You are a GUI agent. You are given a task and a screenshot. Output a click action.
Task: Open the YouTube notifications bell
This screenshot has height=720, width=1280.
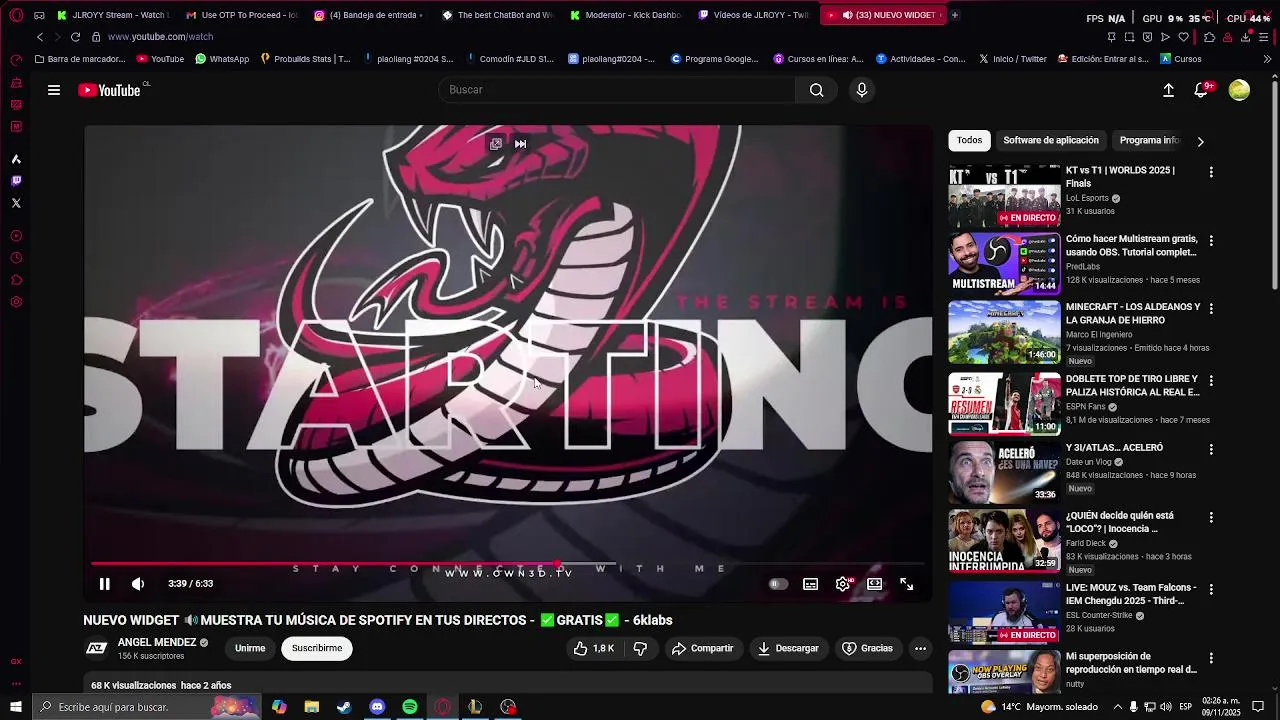click(1202, 90)
